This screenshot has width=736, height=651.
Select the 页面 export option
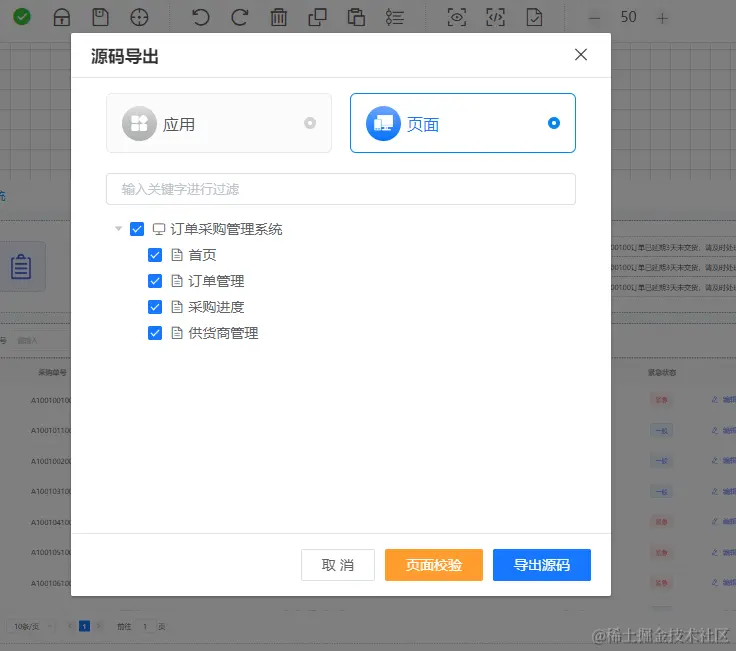[x=463, y=123]
